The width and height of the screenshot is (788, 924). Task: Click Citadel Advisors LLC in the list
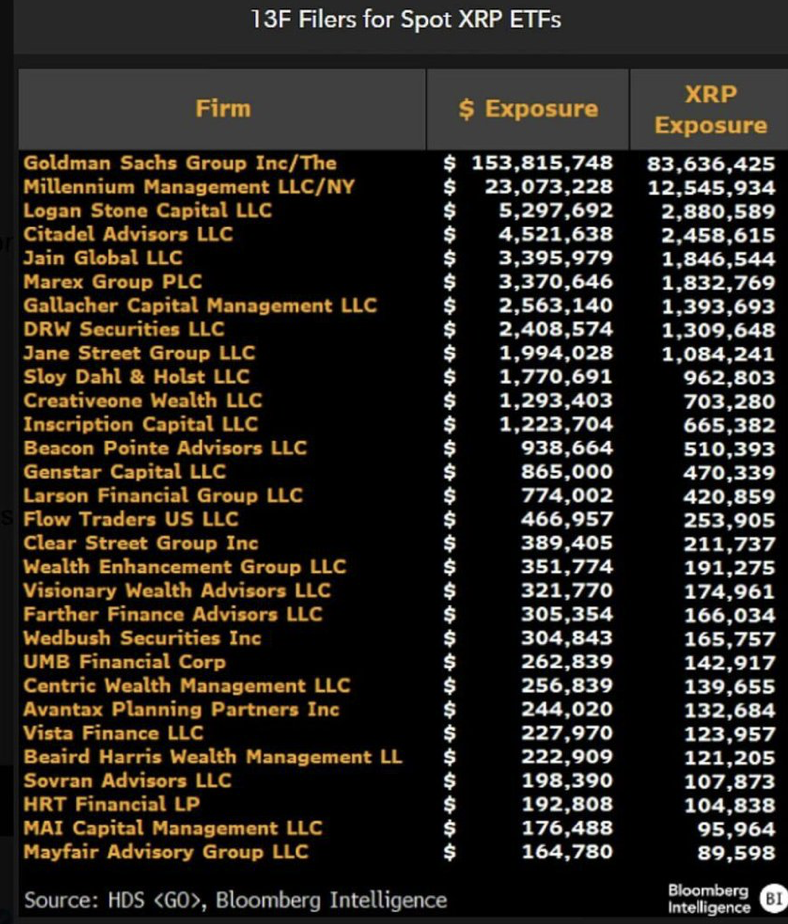(128, 234)
